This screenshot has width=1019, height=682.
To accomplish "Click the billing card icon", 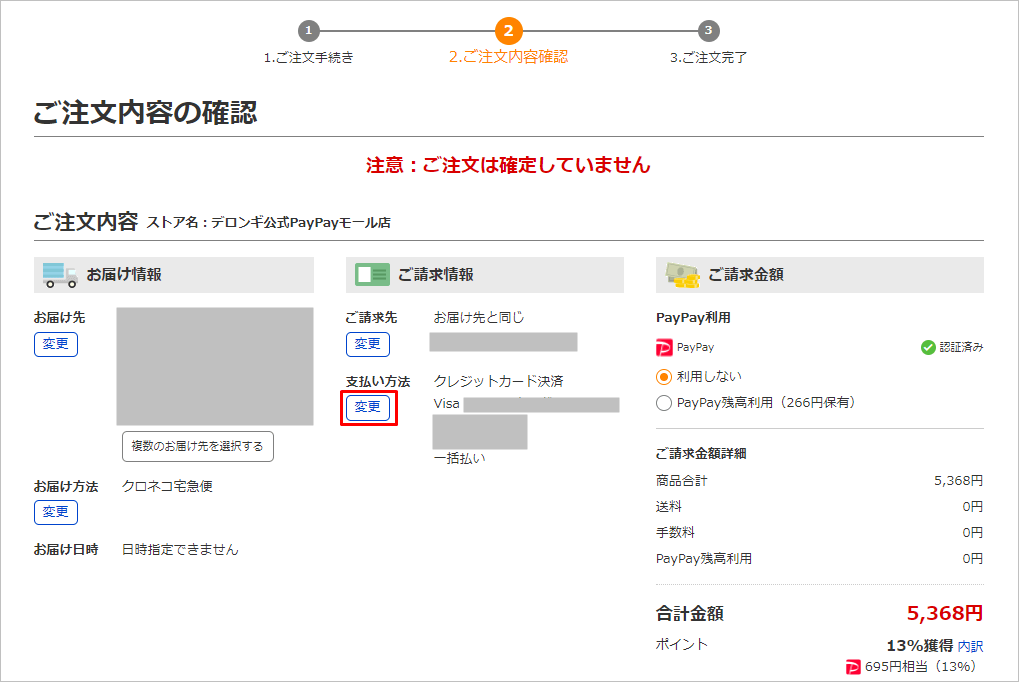I will (x=372, y=275).
